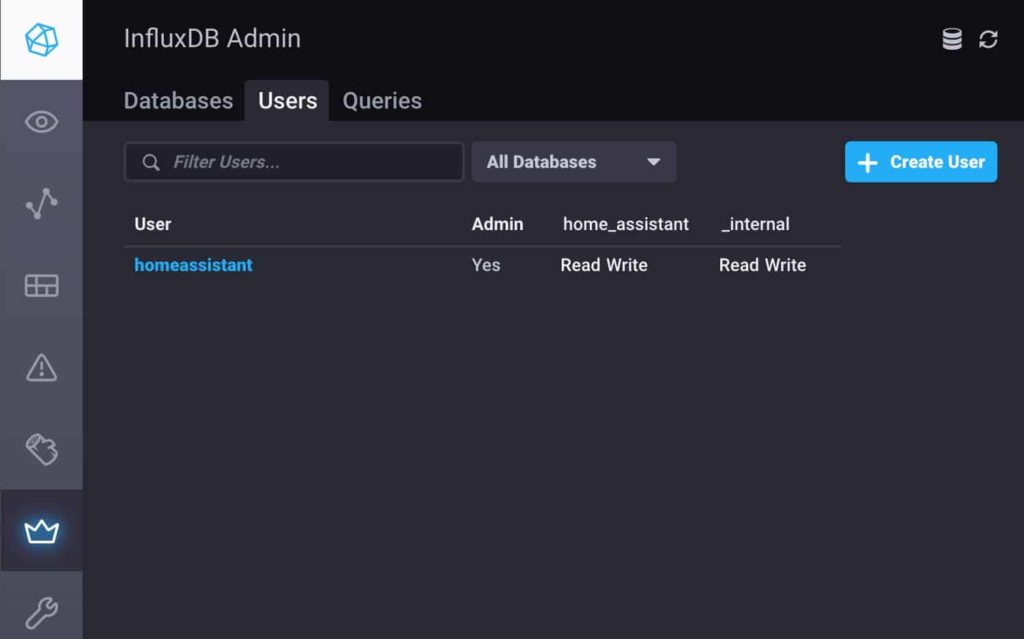Select the InfluxDB Admin crown icon

point(41,531)
